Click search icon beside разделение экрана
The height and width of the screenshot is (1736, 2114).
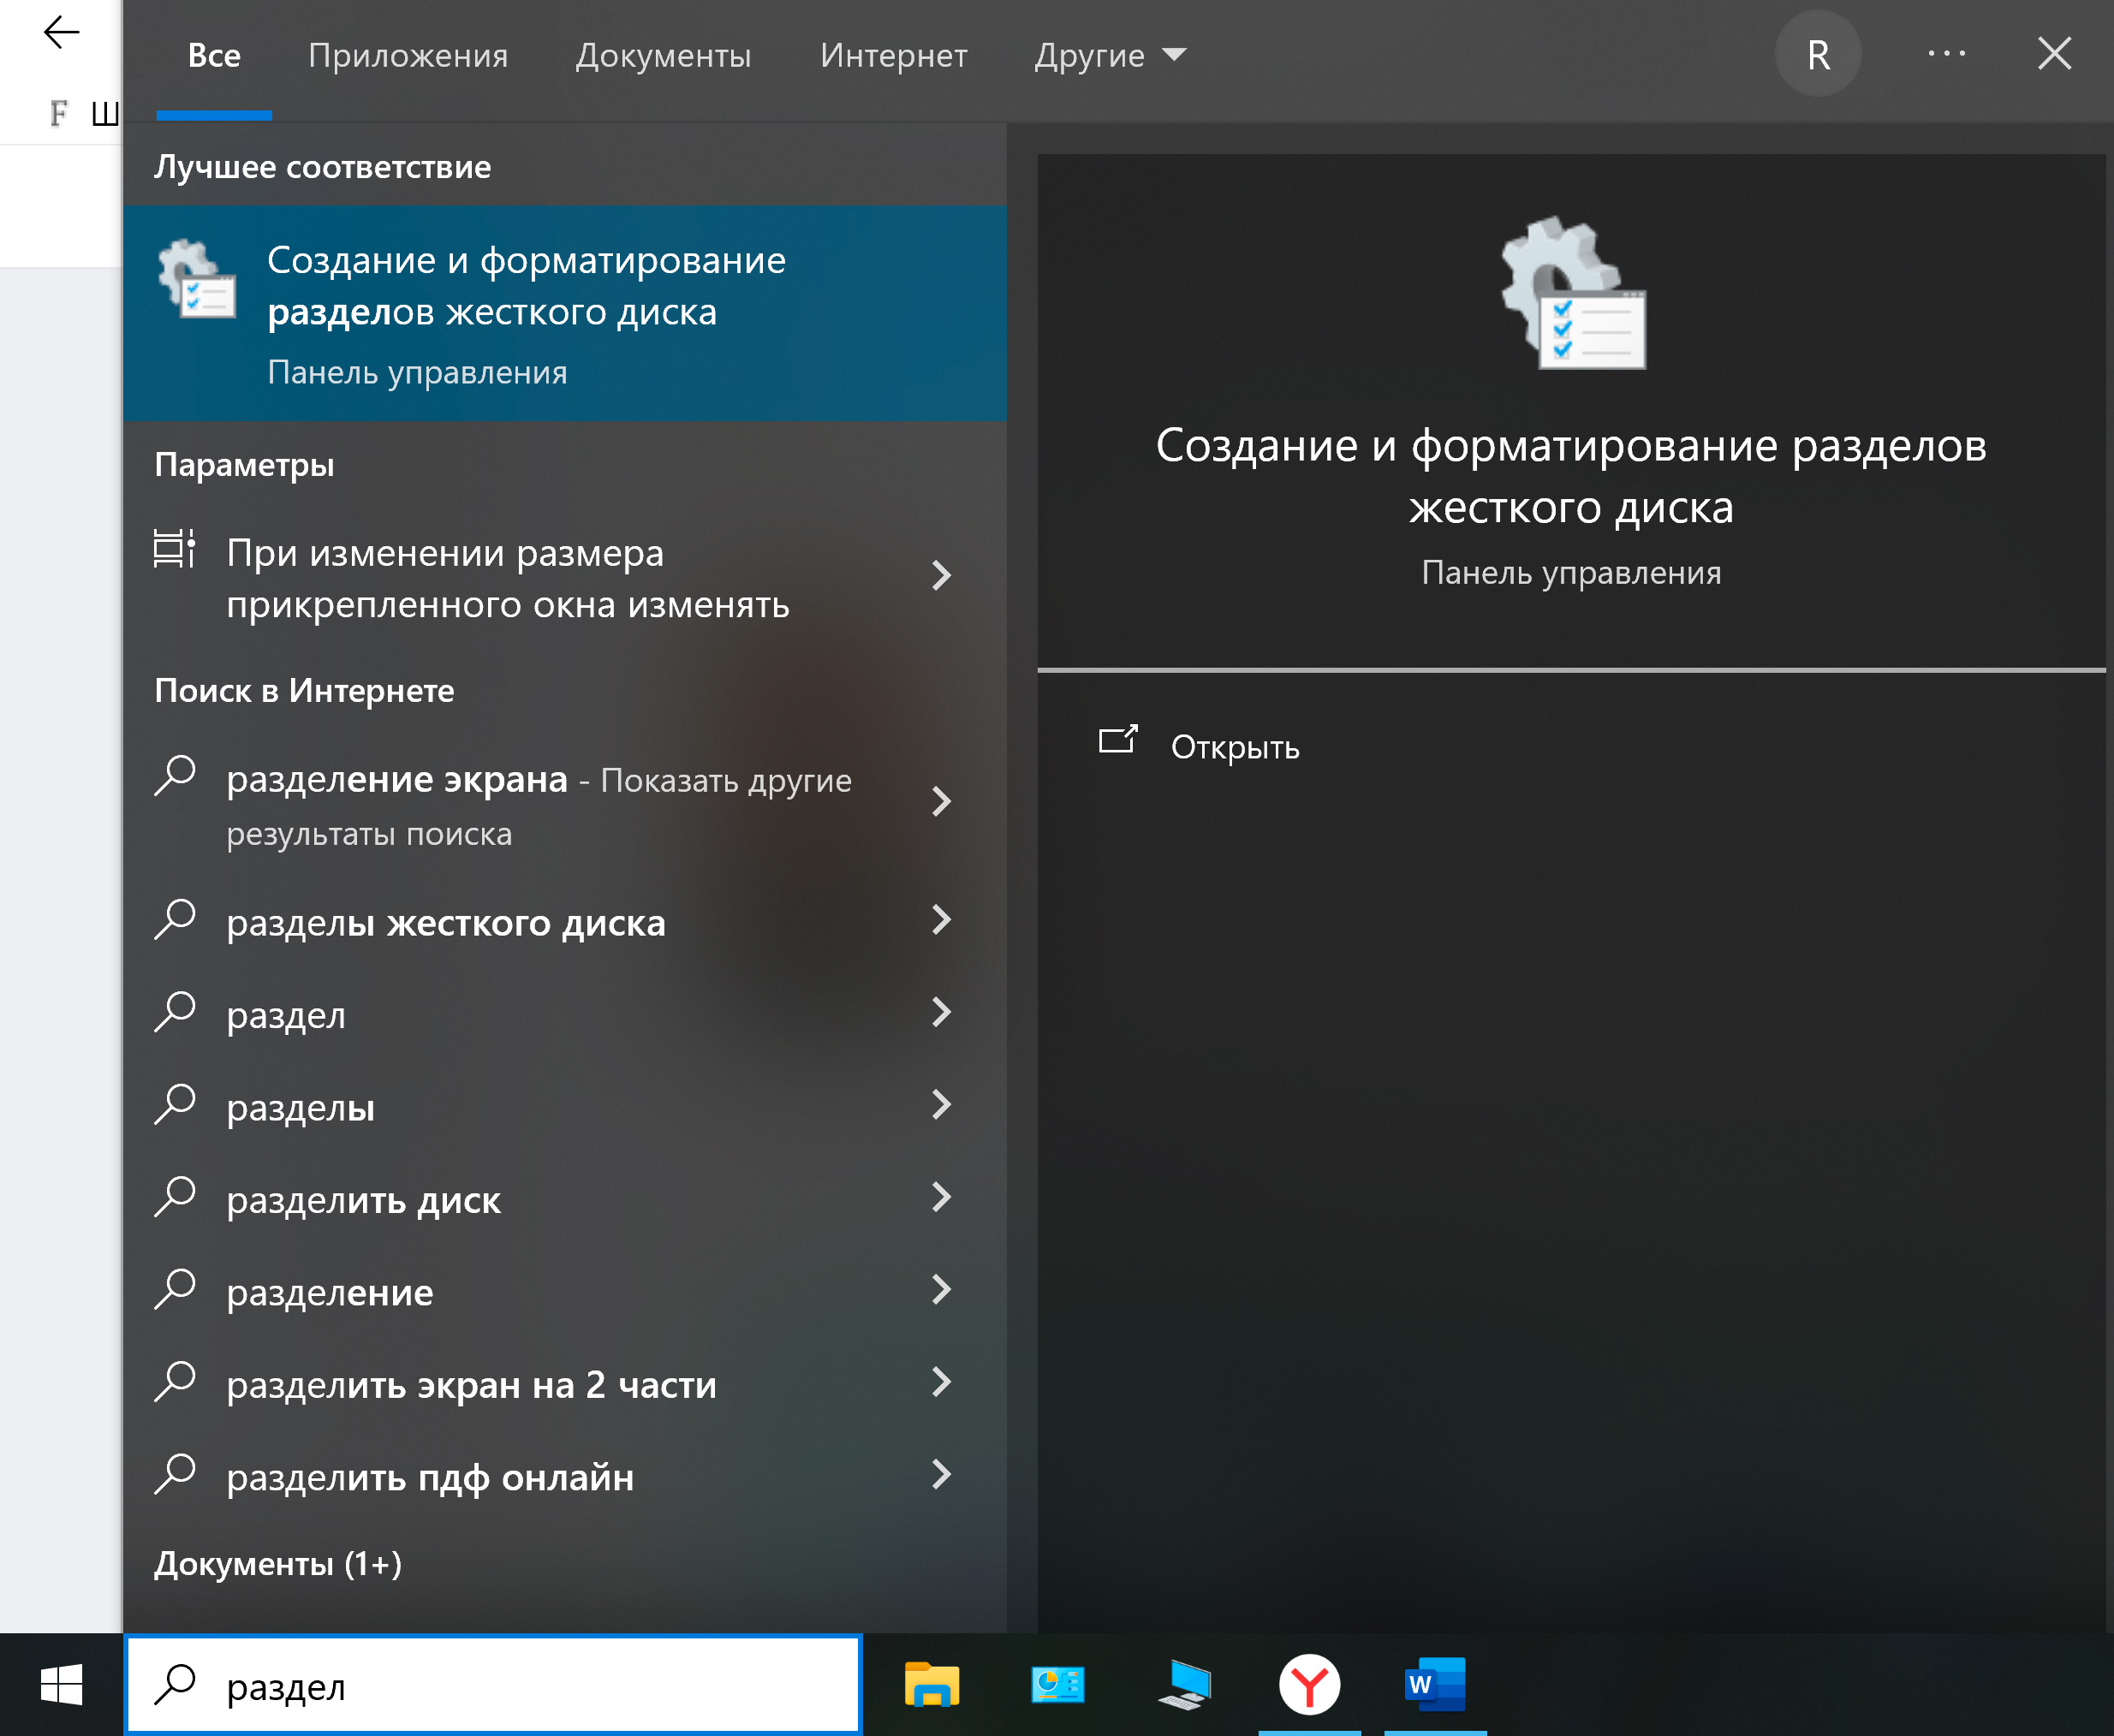point(175,775)
